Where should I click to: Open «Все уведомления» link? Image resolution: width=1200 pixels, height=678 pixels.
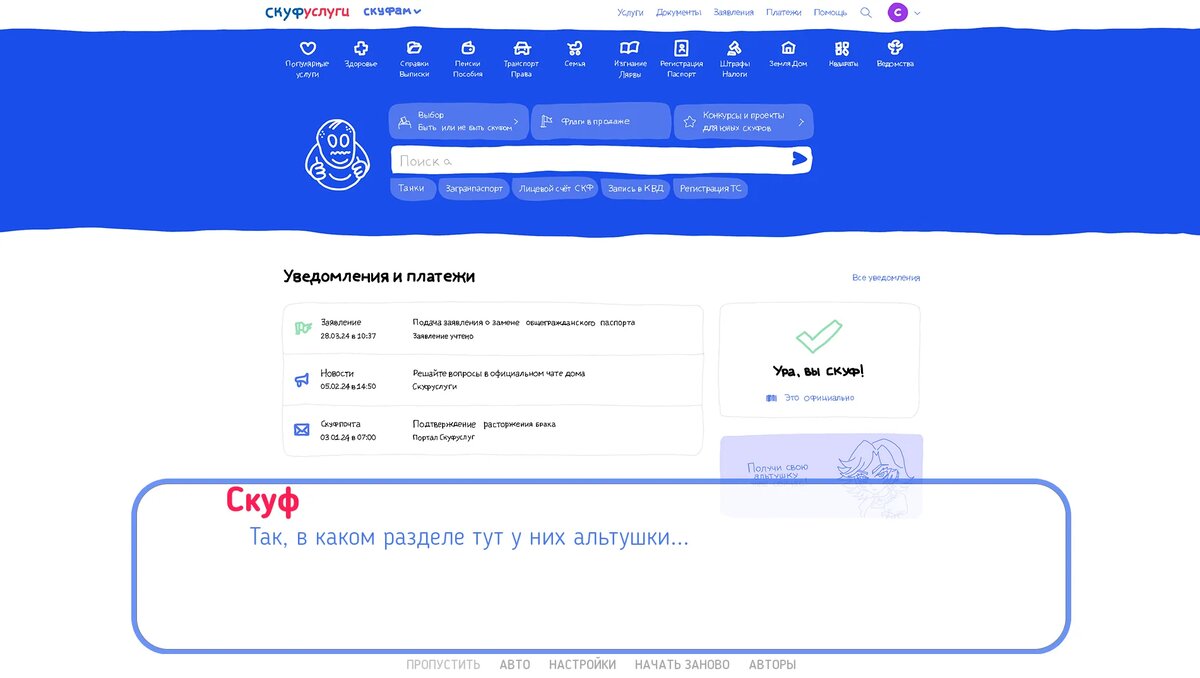(x=886, y=277)
